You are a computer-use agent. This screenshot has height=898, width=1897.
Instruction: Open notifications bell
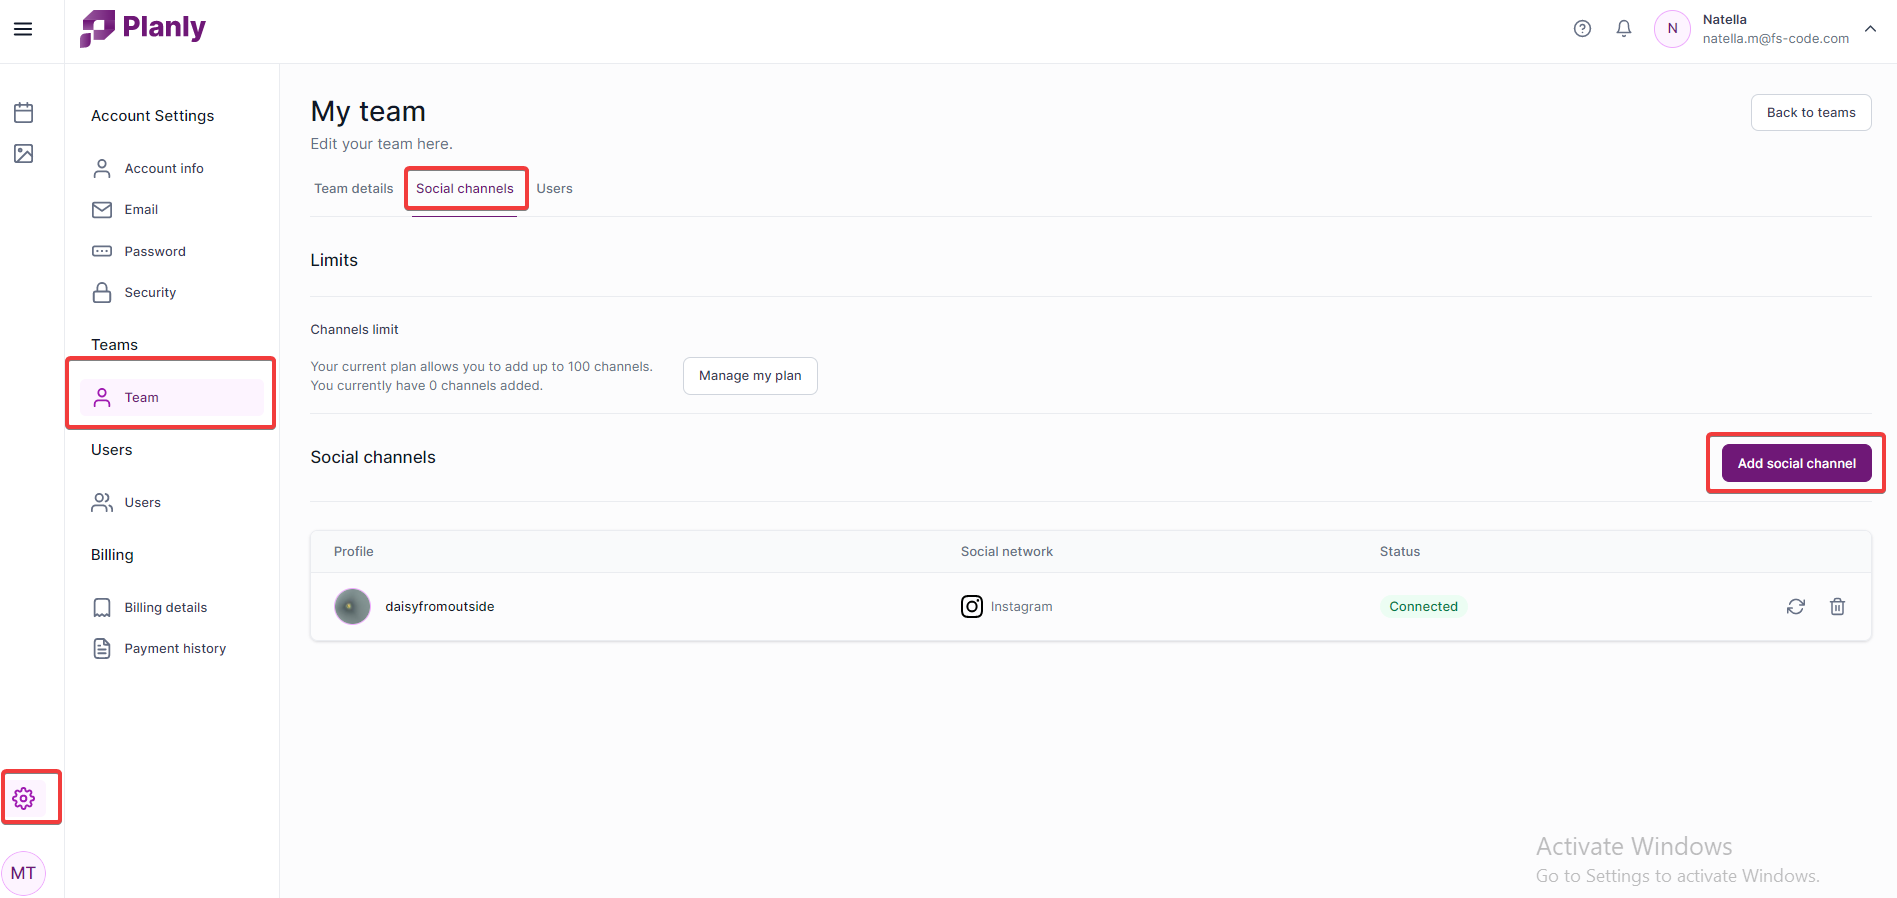(x=1624, y=29)
